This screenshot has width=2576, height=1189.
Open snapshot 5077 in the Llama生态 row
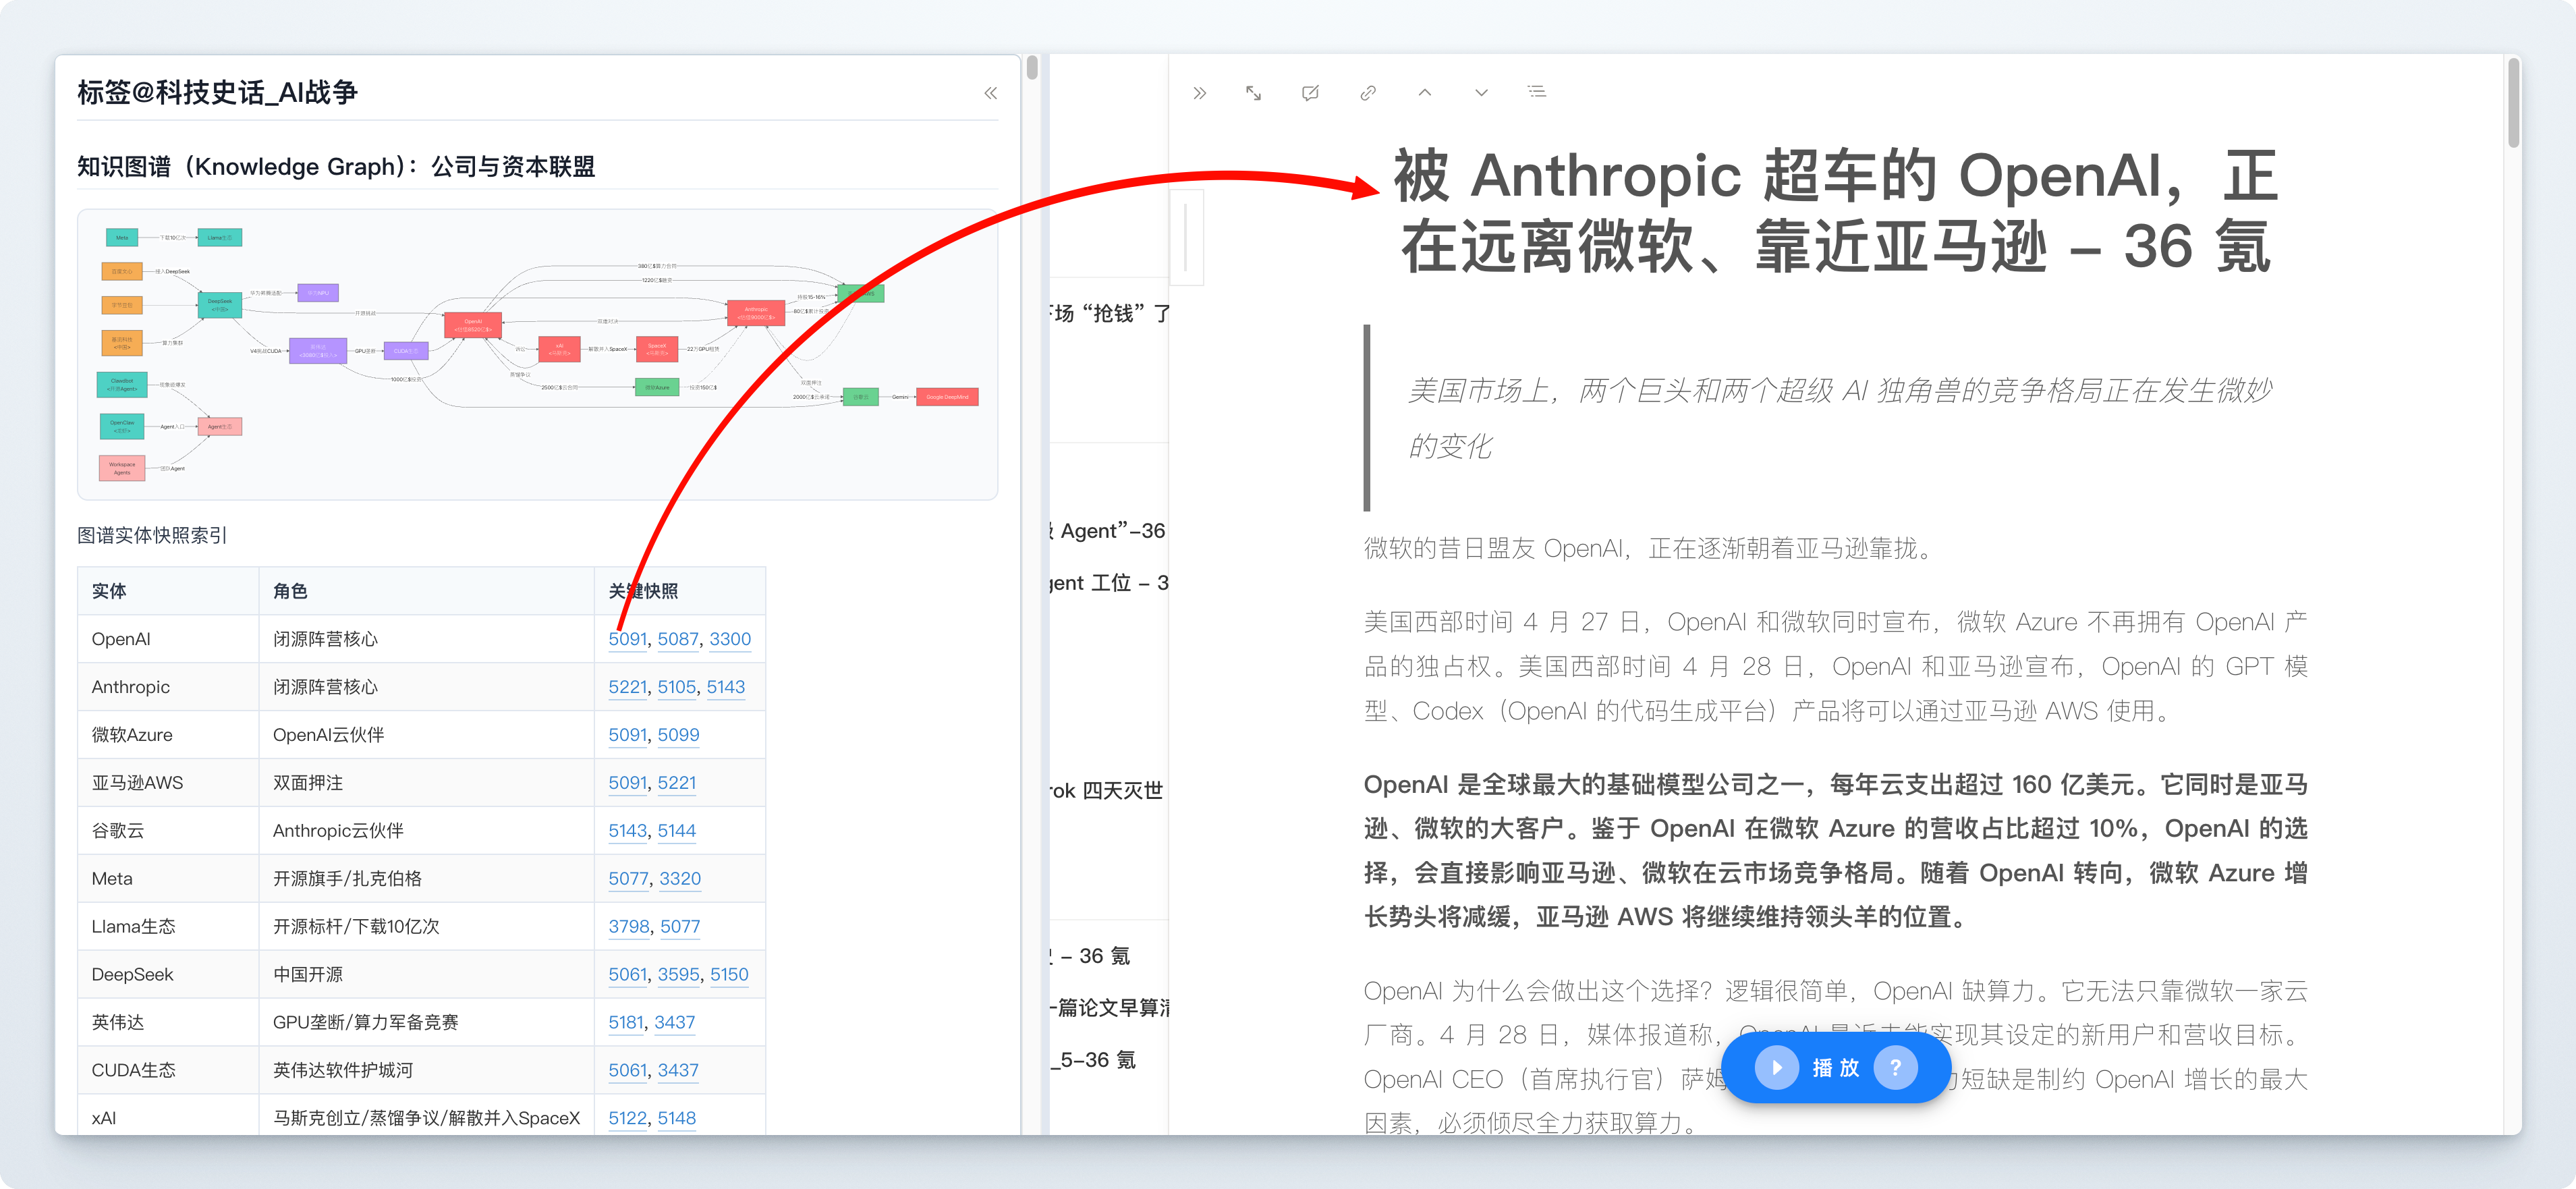[680, 927]
